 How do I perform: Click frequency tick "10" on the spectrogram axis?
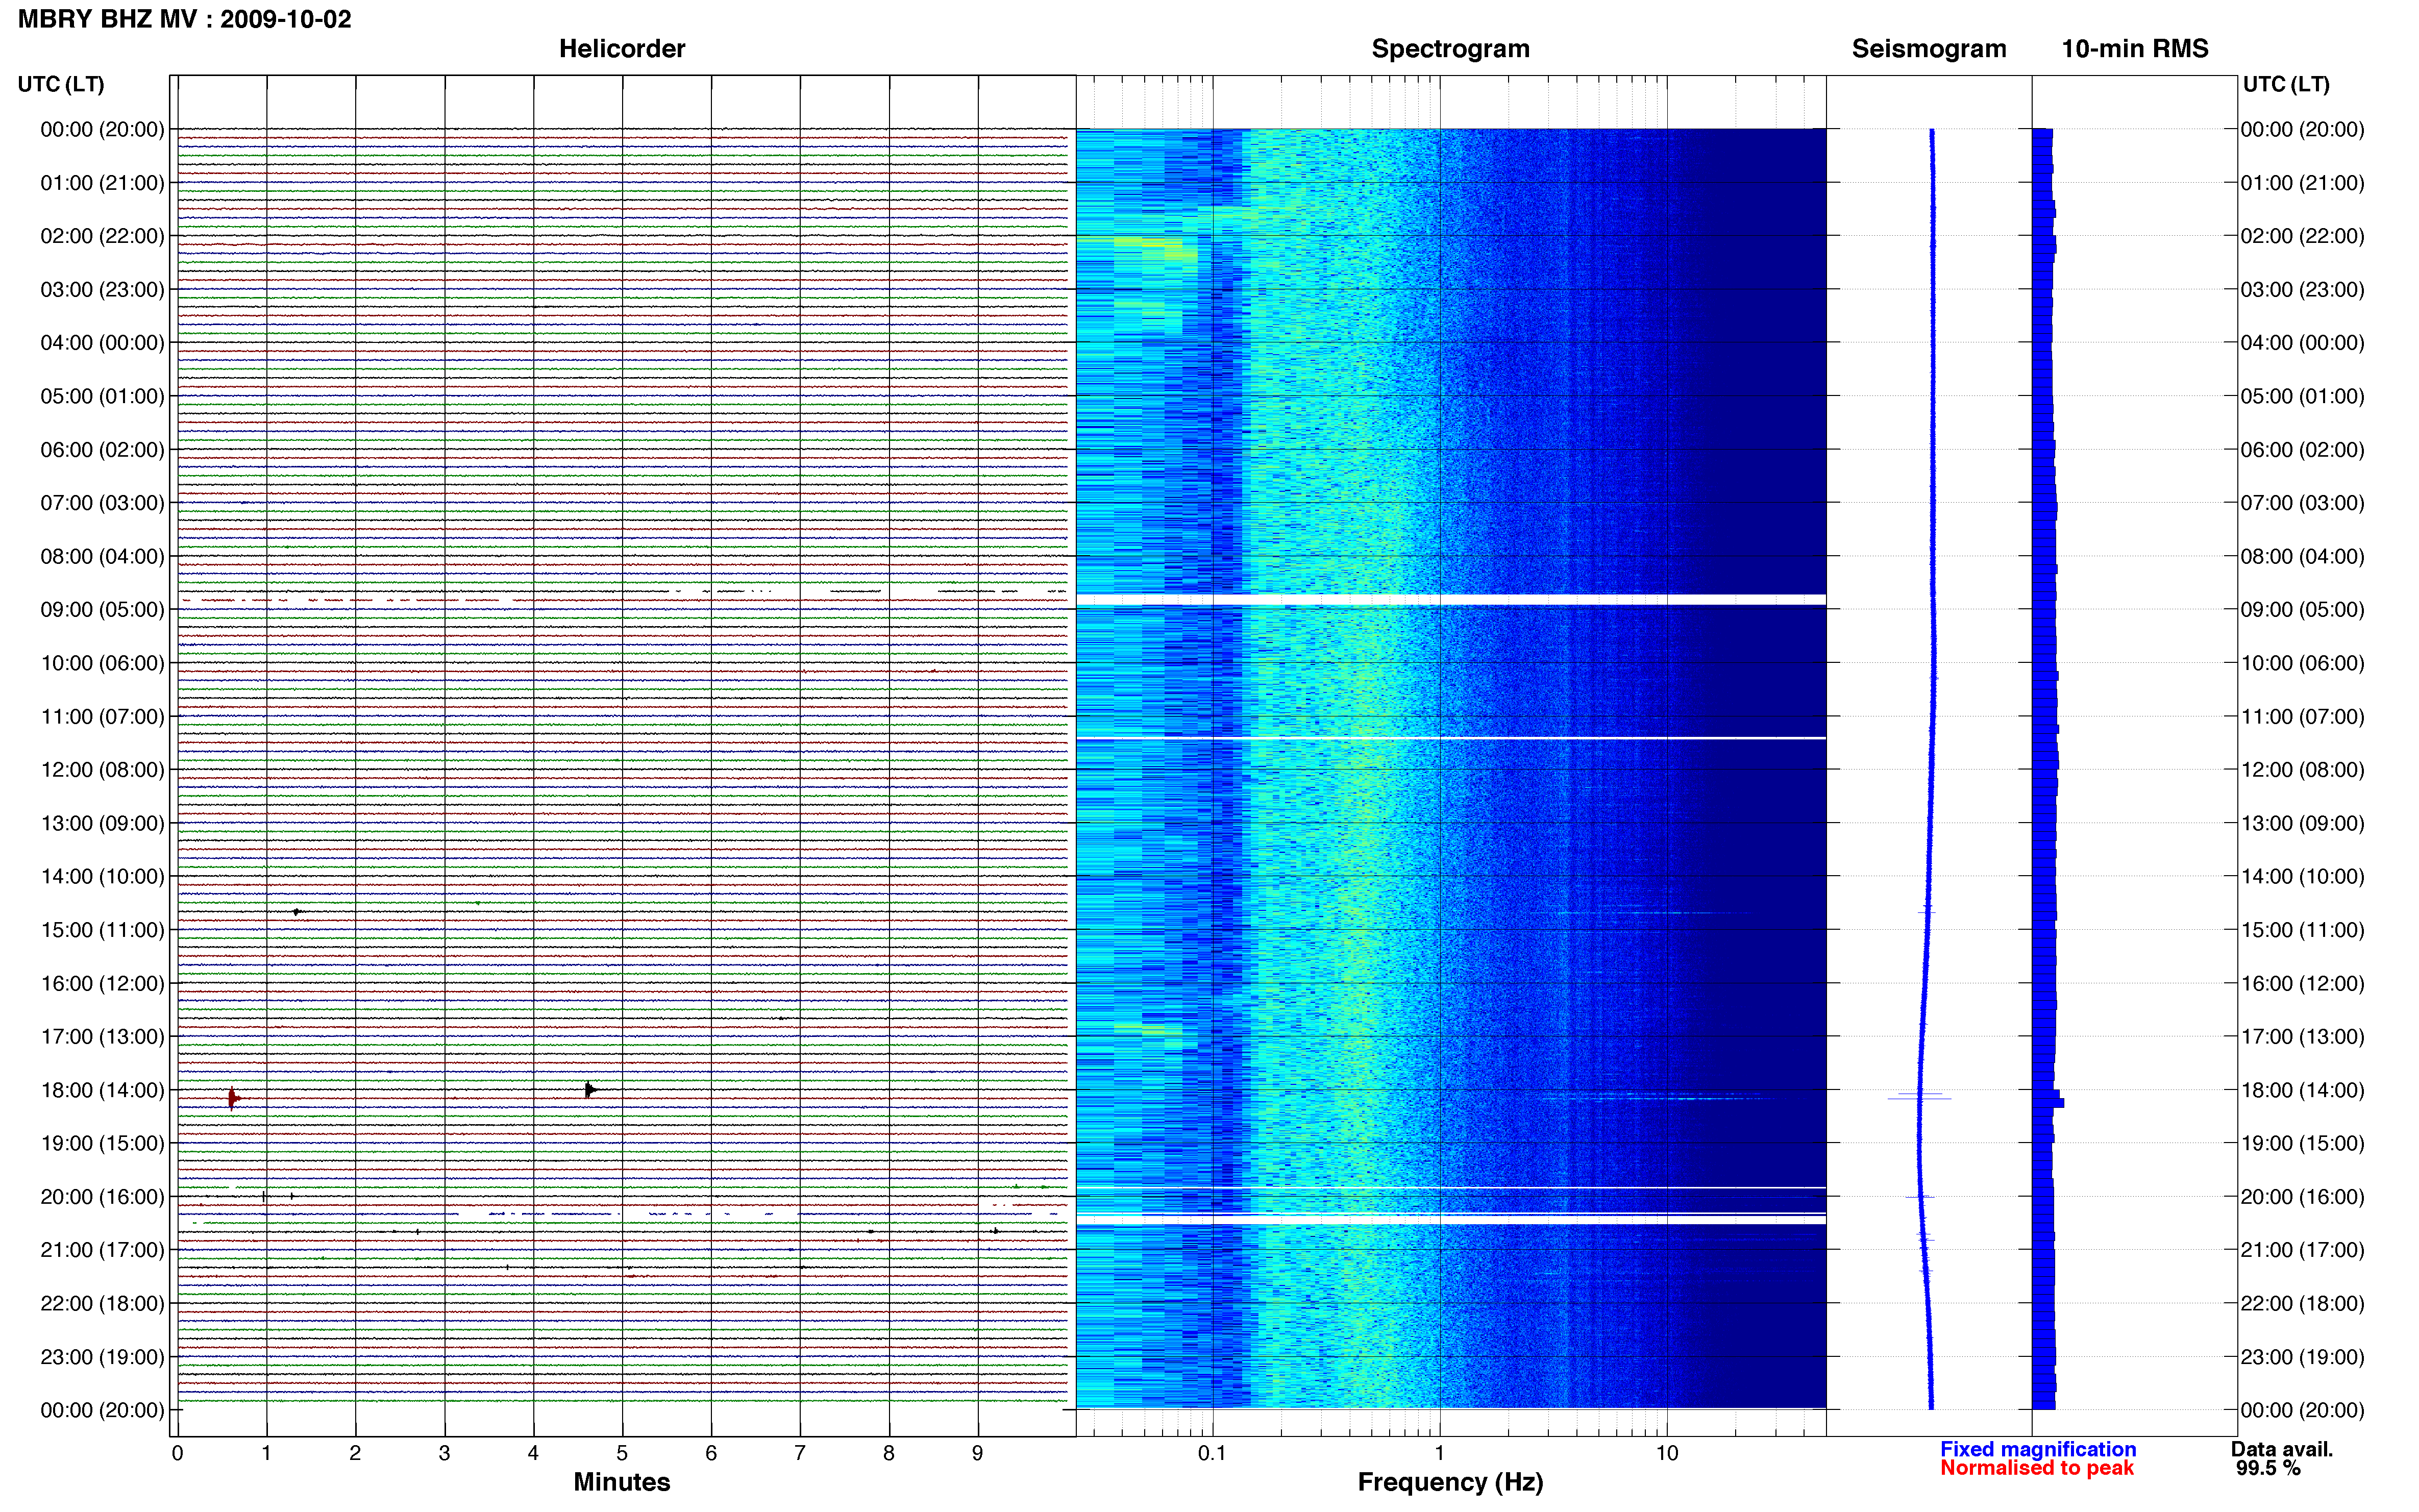pos(1666,1454)
